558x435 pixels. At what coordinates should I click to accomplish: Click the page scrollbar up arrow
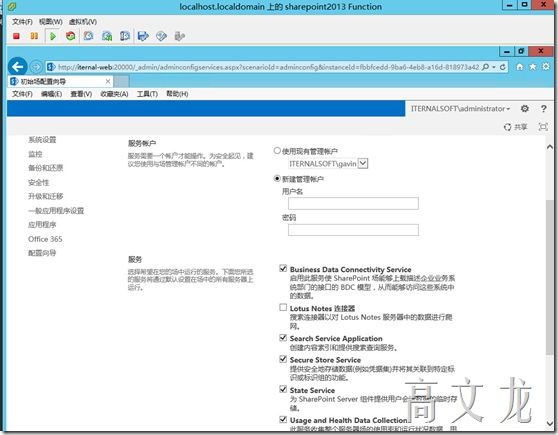click(x=550, y=146)
